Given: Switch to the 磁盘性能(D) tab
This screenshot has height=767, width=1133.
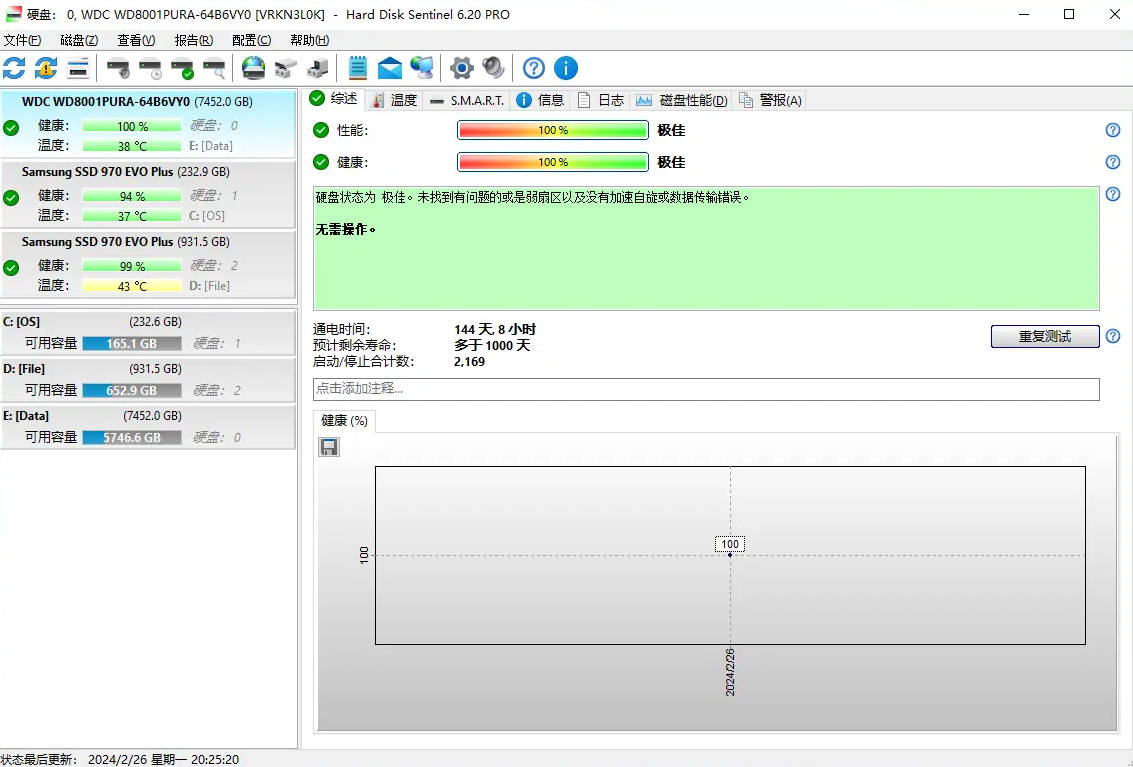Looking at the screenshot, I should coord(681,100).
